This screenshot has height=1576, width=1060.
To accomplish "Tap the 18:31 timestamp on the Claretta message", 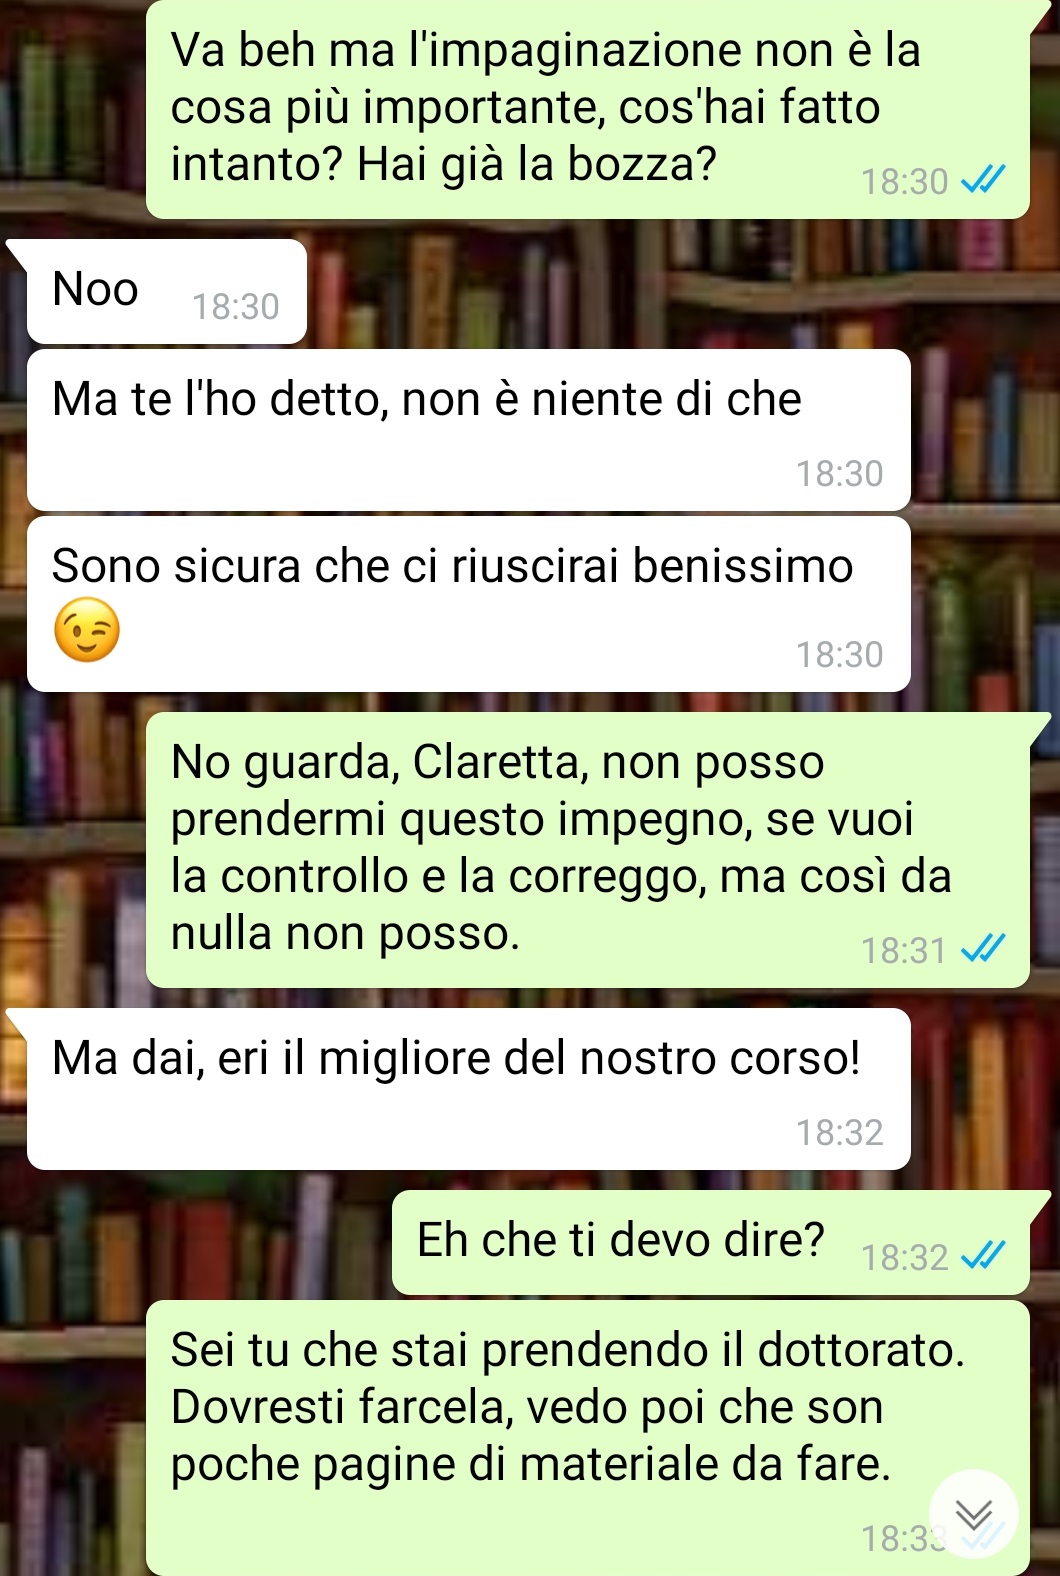I will point(904,950).
